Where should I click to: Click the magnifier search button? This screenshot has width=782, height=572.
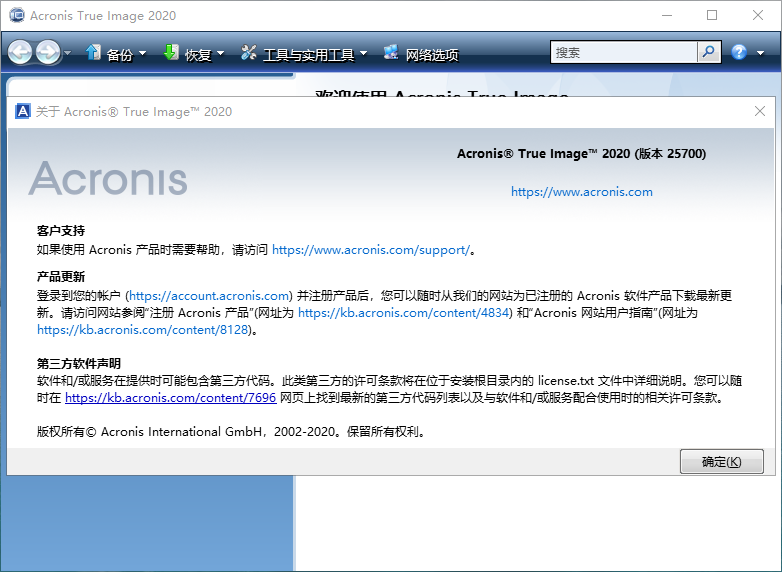click(708, 53)
